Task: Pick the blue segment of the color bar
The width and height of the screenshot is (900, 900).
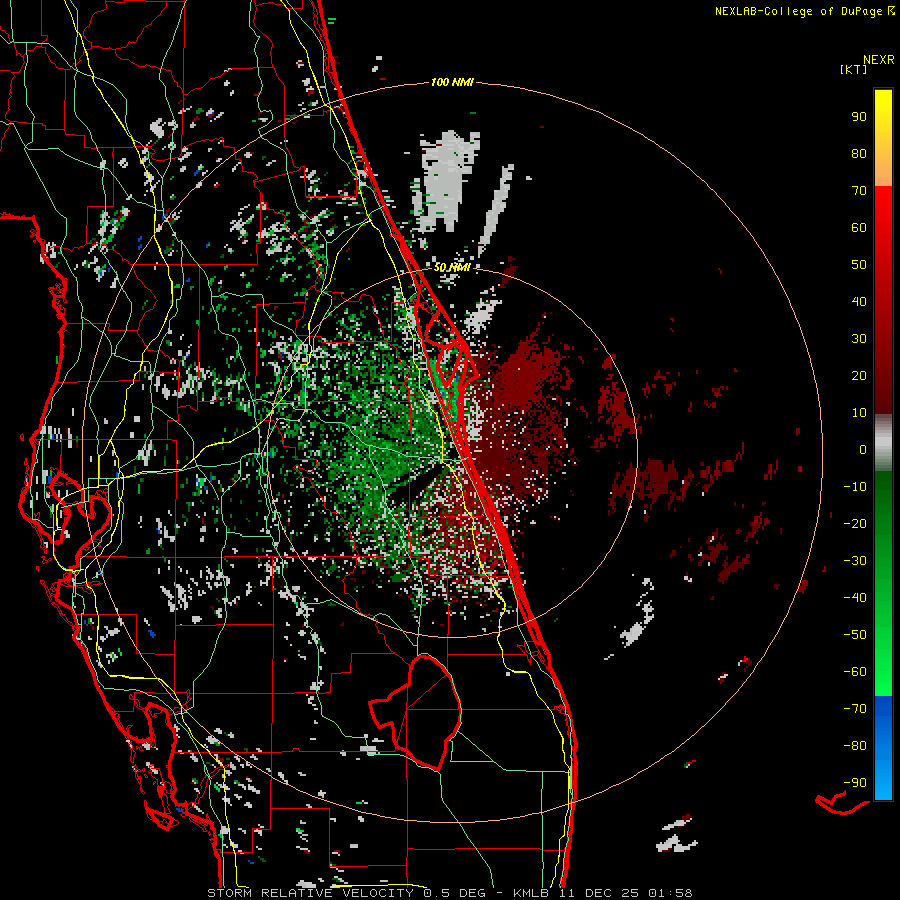Action: click(x=883, y=748)
